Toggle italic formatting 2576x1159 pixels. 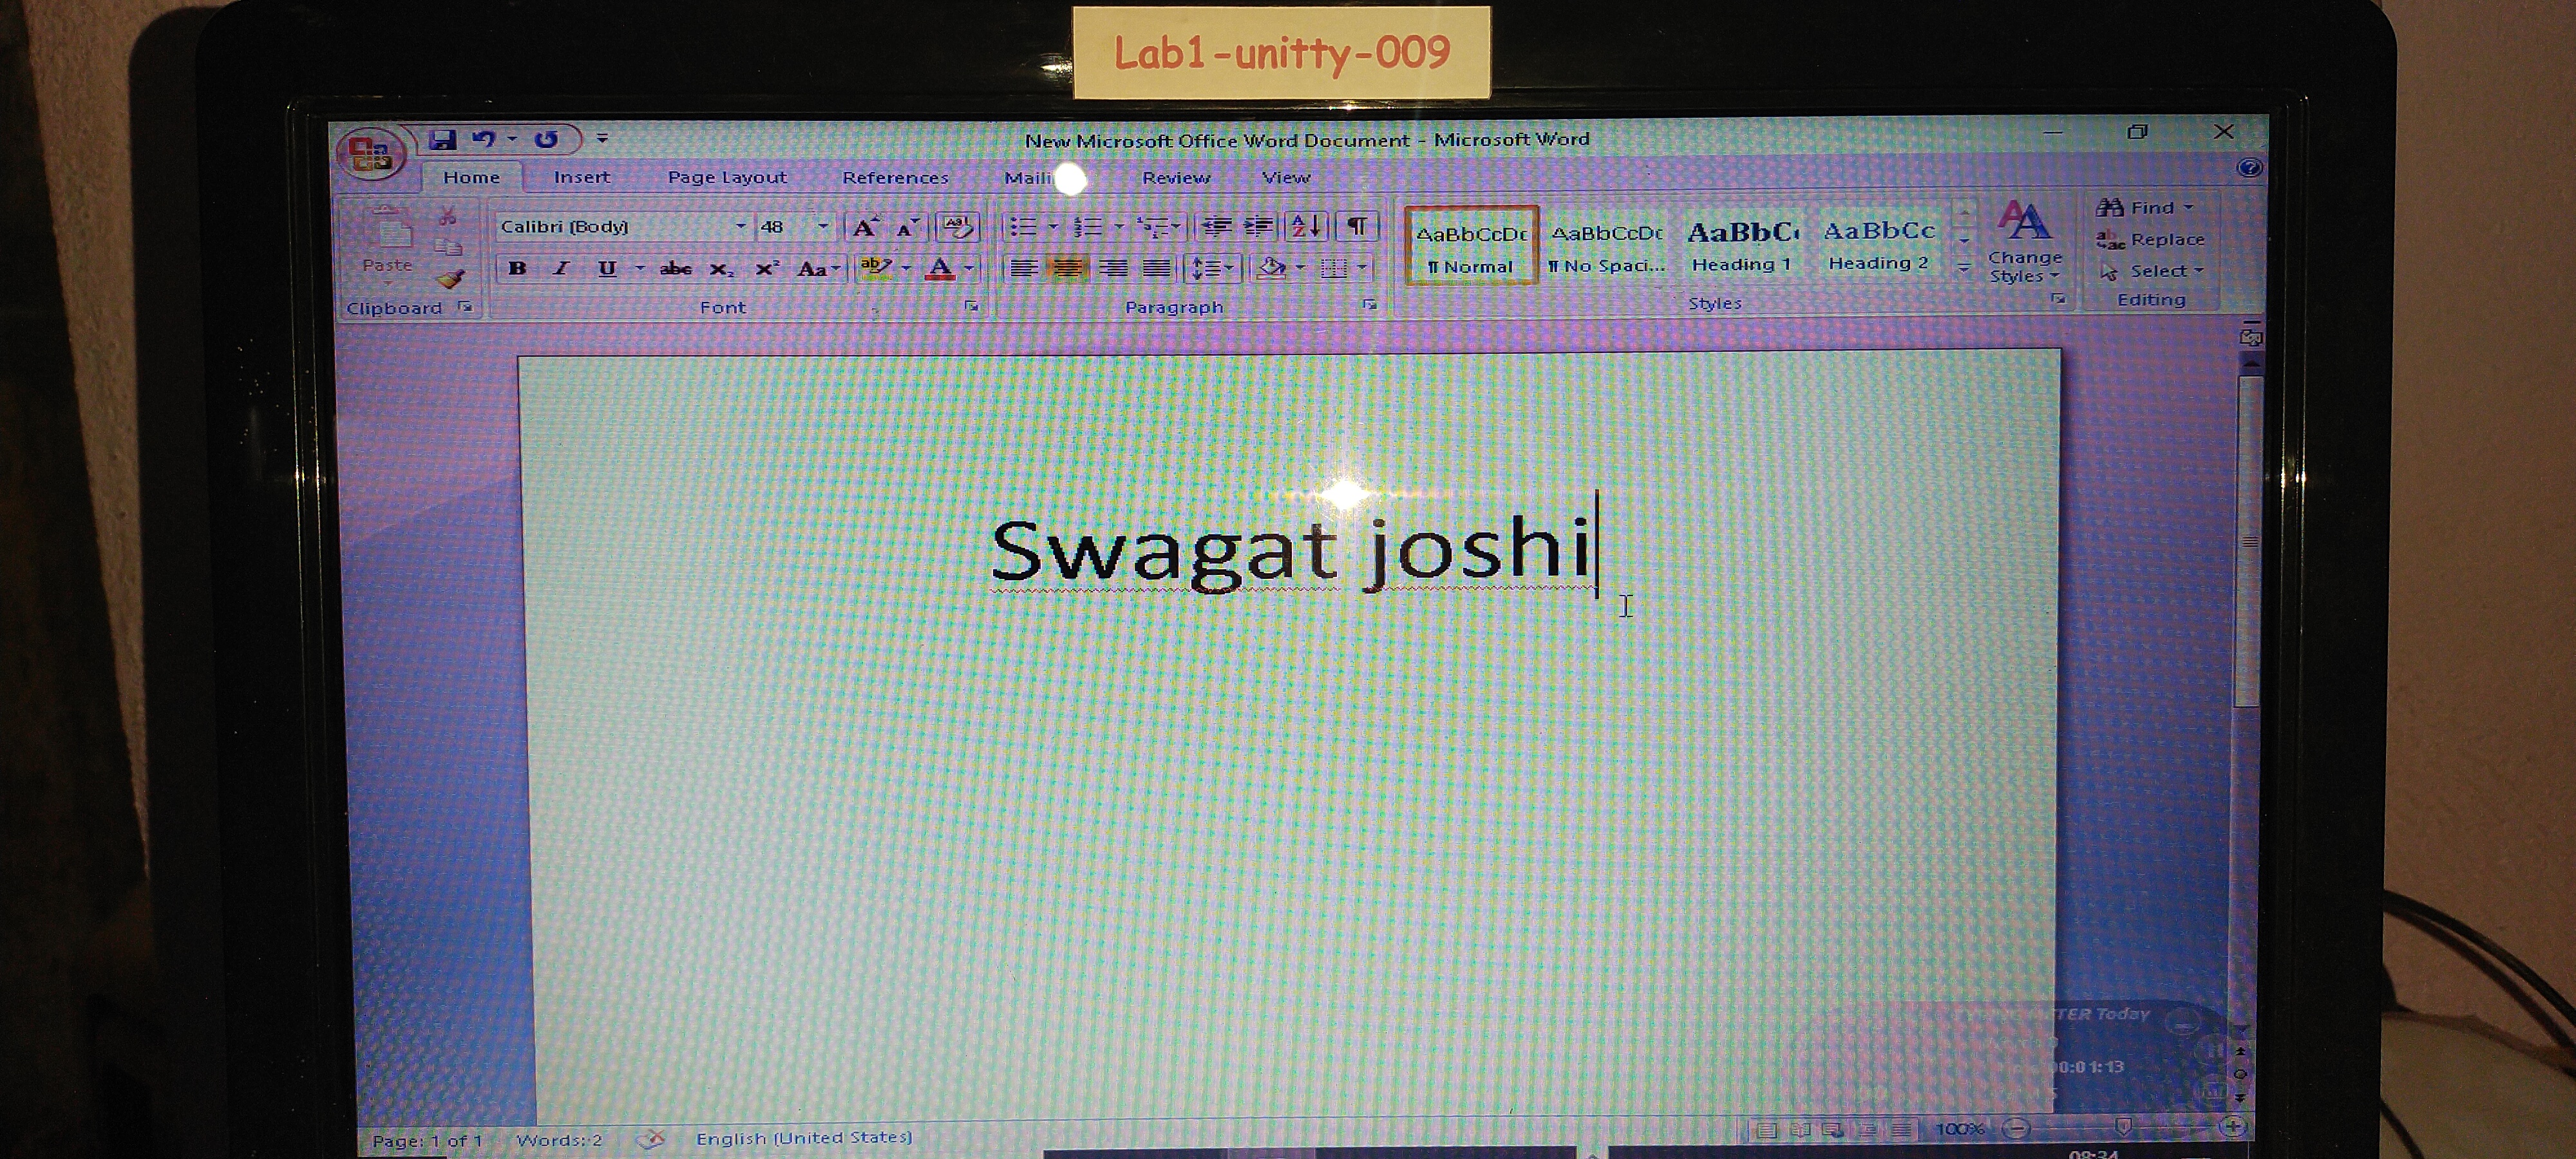coord(562,268)
